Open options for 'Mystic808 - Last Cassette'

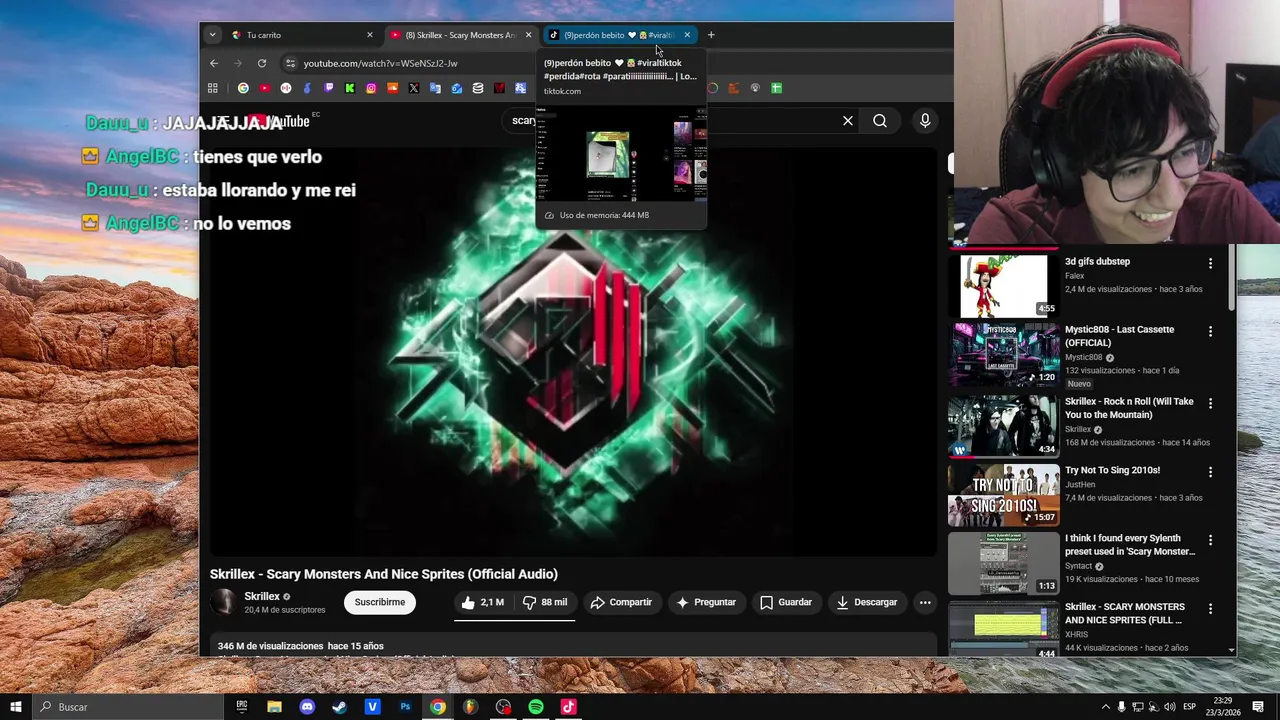(1210, 331)
